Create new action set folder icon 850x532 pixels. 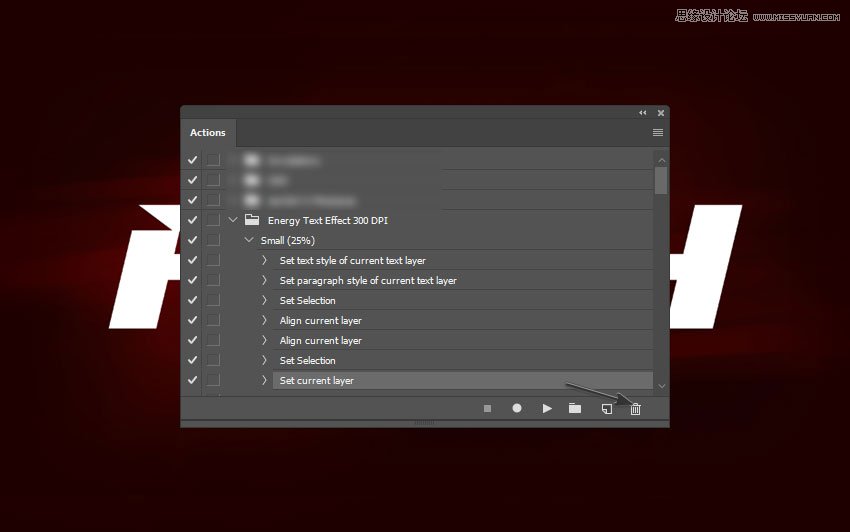[575, 409]
